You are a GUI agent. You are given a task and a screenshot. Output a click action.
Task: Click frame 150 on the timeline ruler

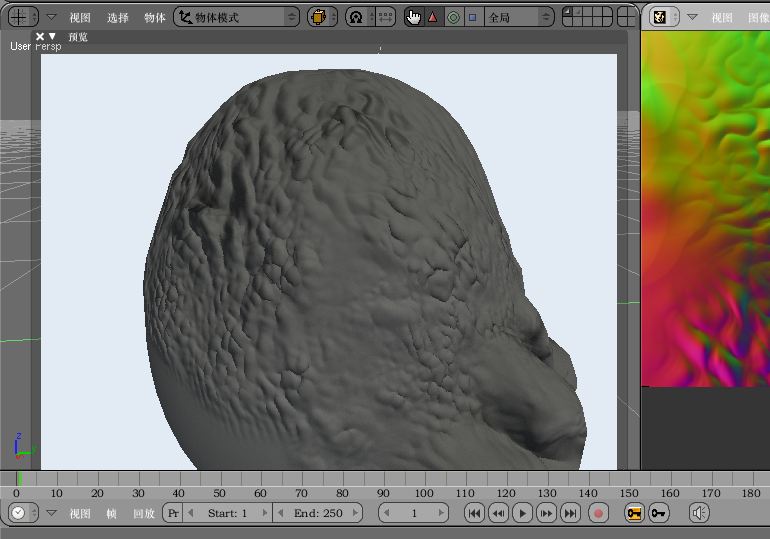[x=629, y=493]
